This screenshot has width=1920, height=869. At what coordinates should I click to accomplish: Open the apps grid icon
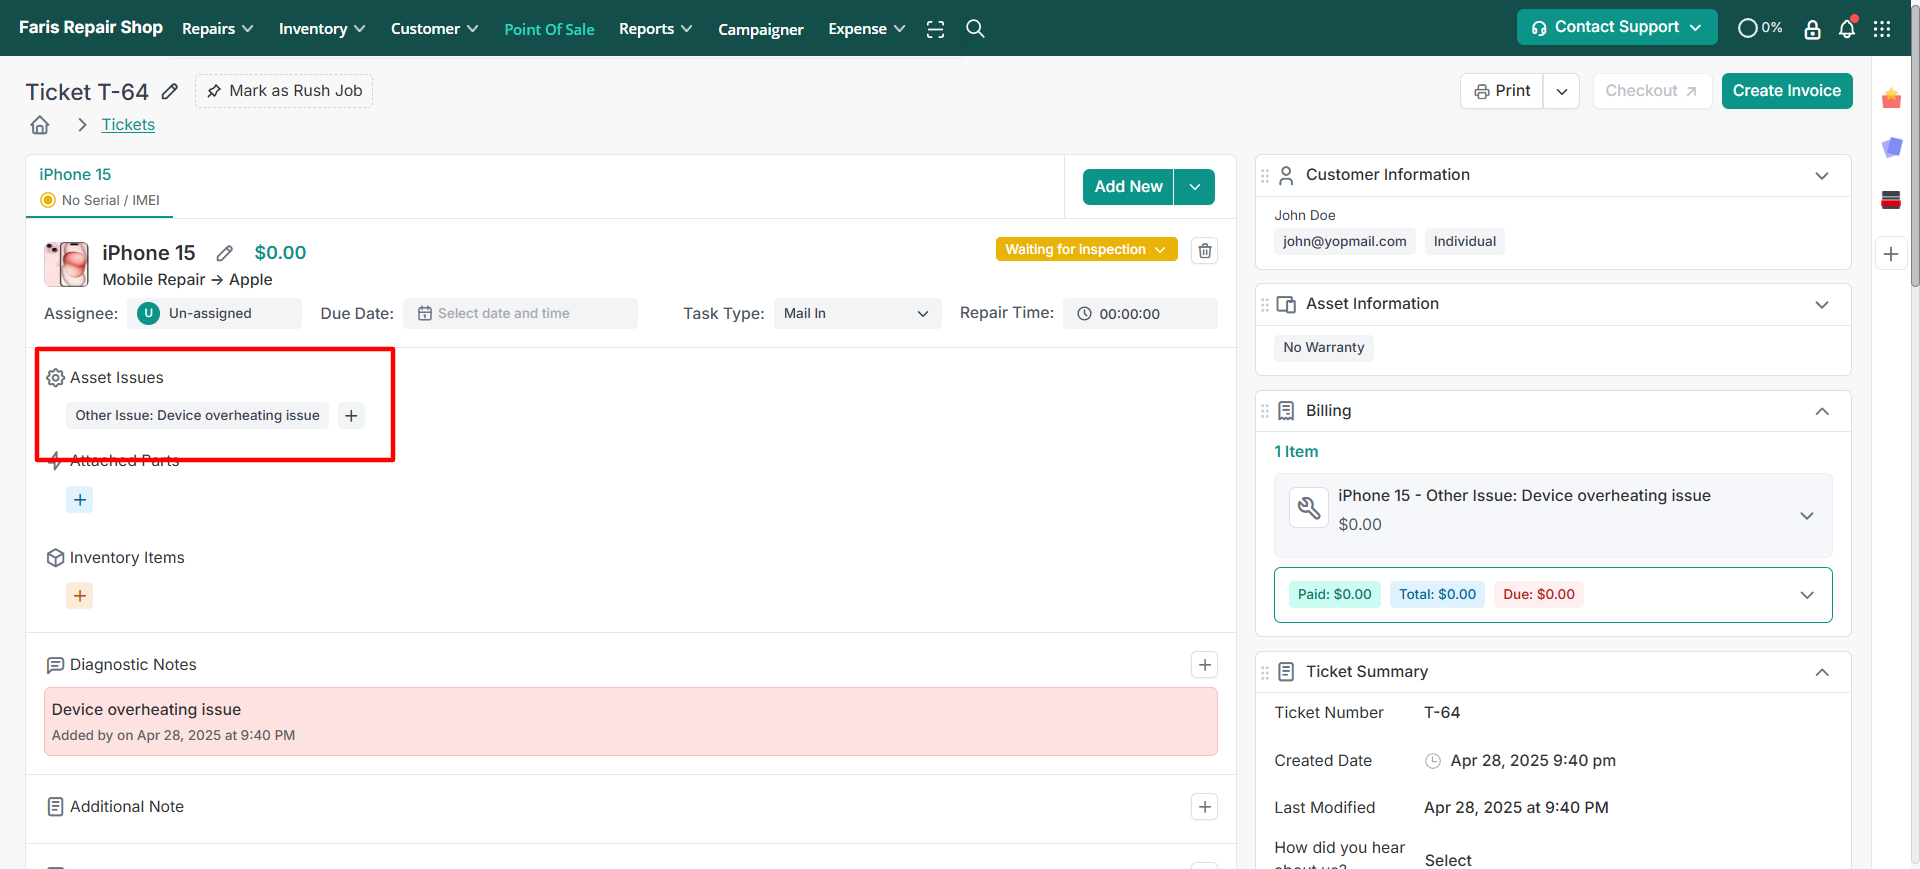[1882, 29]
